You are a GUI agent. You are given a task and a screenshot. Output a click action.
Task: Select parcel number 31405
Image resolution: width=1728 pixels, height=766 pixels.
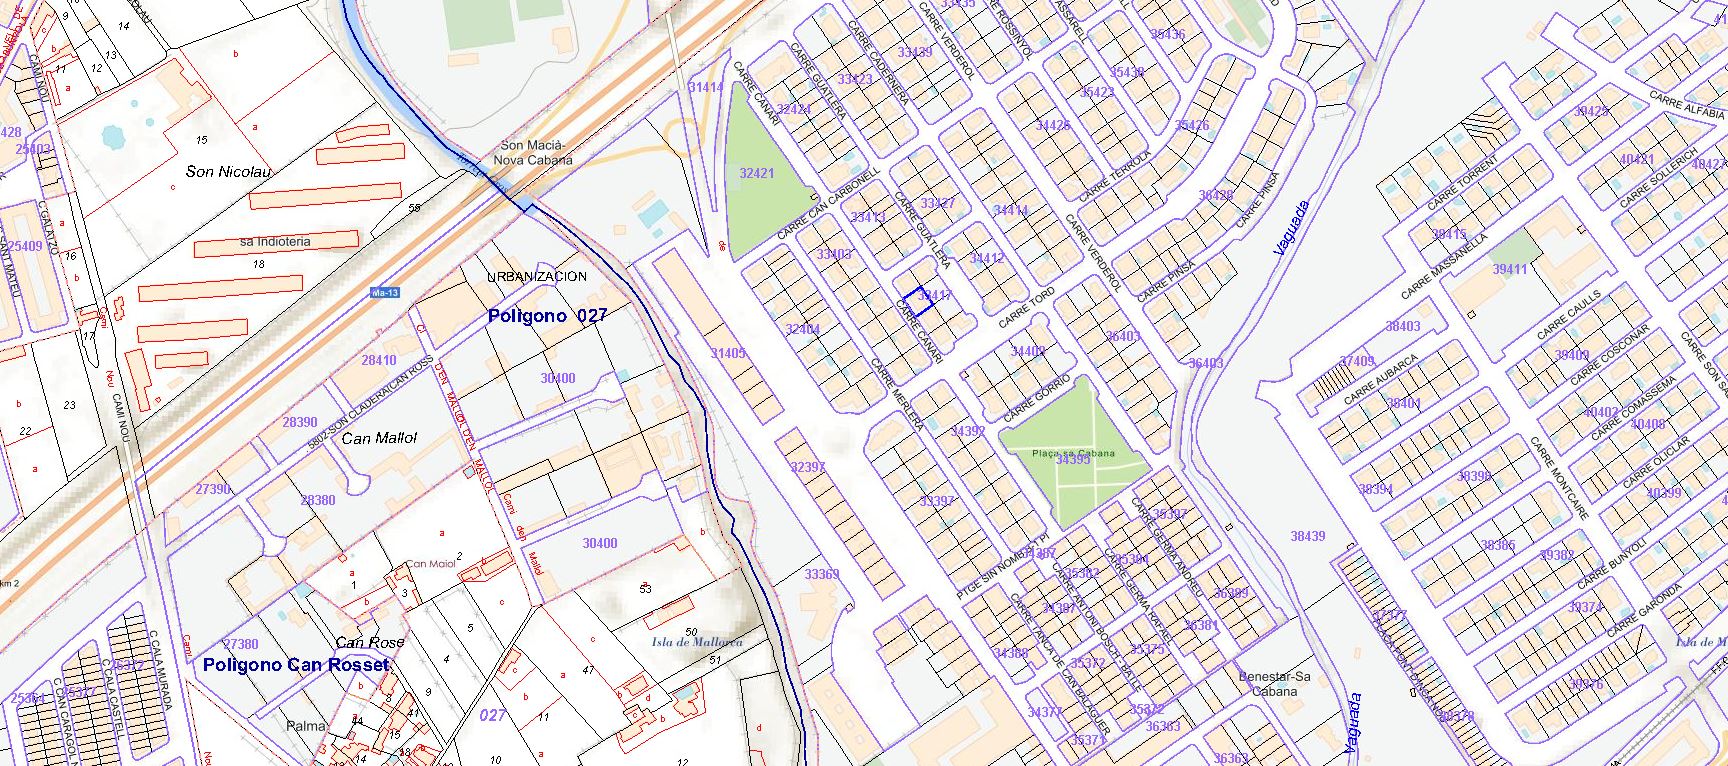tap(728, 353)
